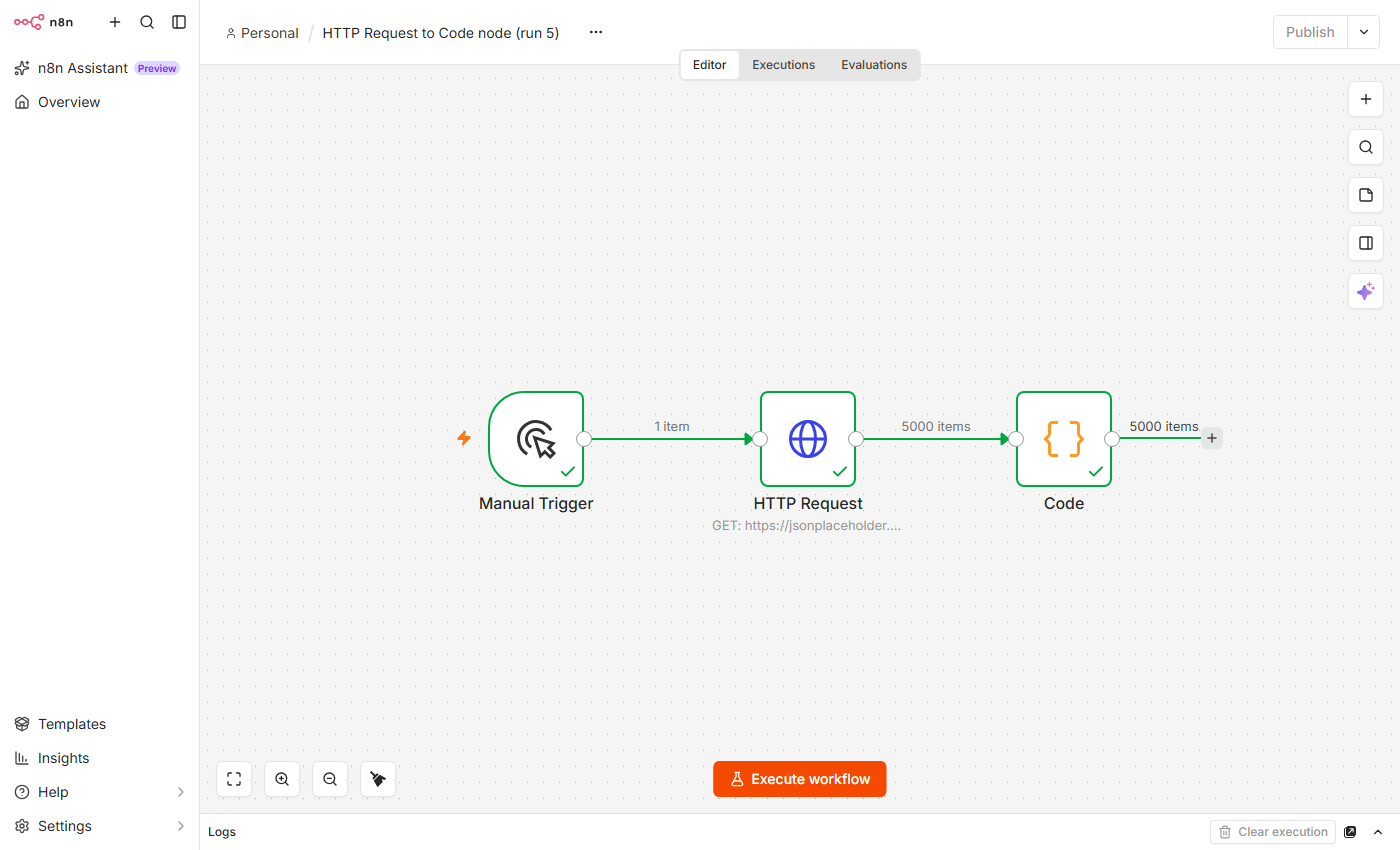The width and height of the screenshot is (1400, 850).
Task: Add a sticky note from the right toolbar
Action: coord(1366,195)
